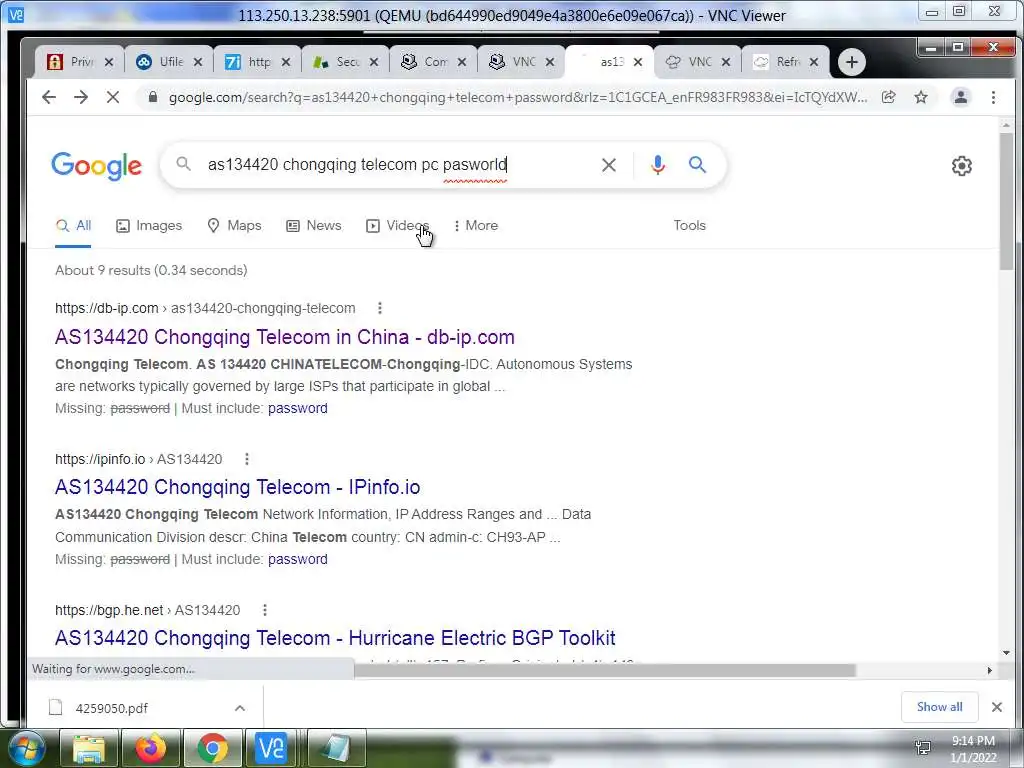Open Chrome three-dot menu
This screenshot has width=1024, height=768.
[x=993, y=97]
